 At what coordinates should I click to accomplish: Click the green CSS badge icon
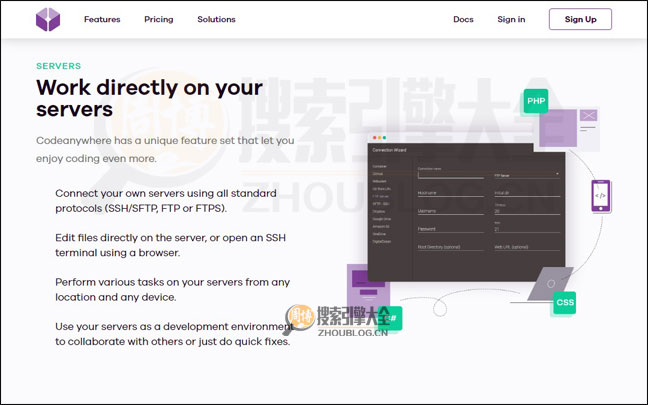click(565, 303)
